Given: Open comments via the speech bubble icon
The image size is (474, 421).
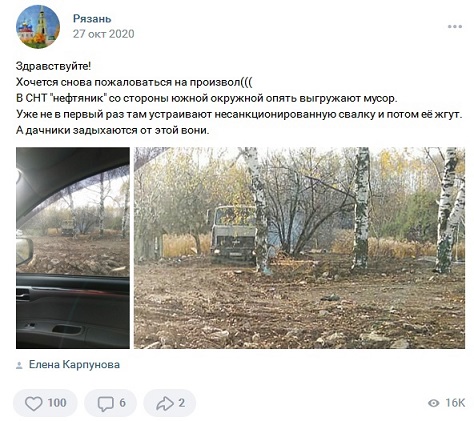Looking at the screenshot, I should 106,403.
